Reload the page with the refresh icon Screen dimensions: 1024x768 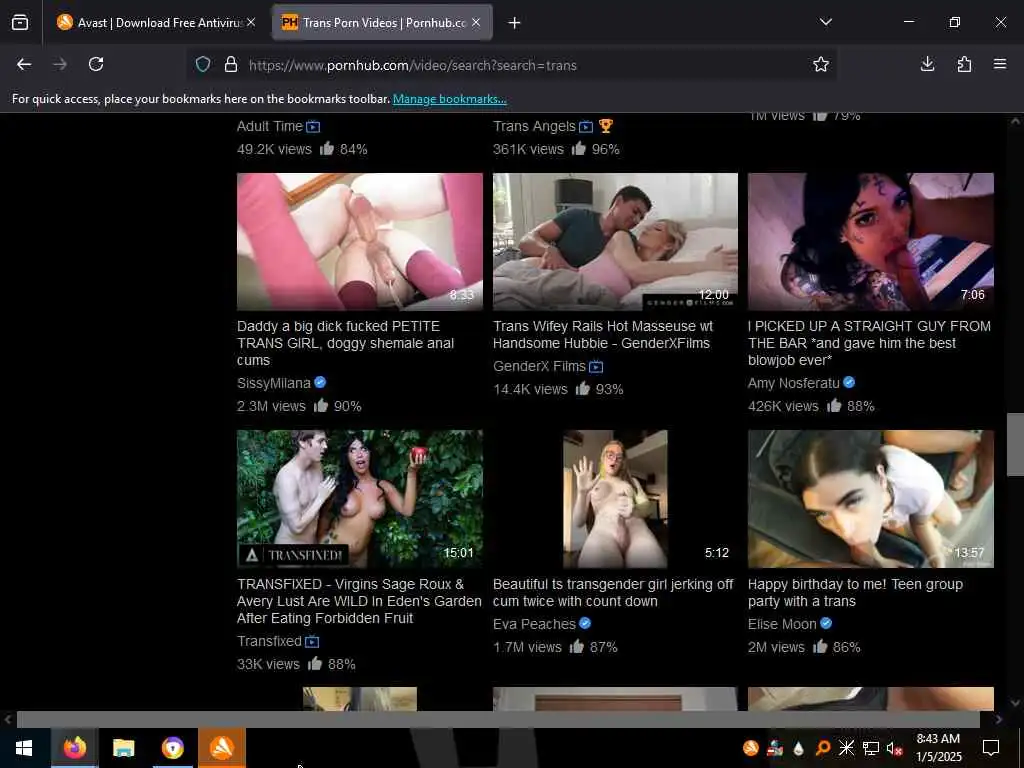(96, 64)
